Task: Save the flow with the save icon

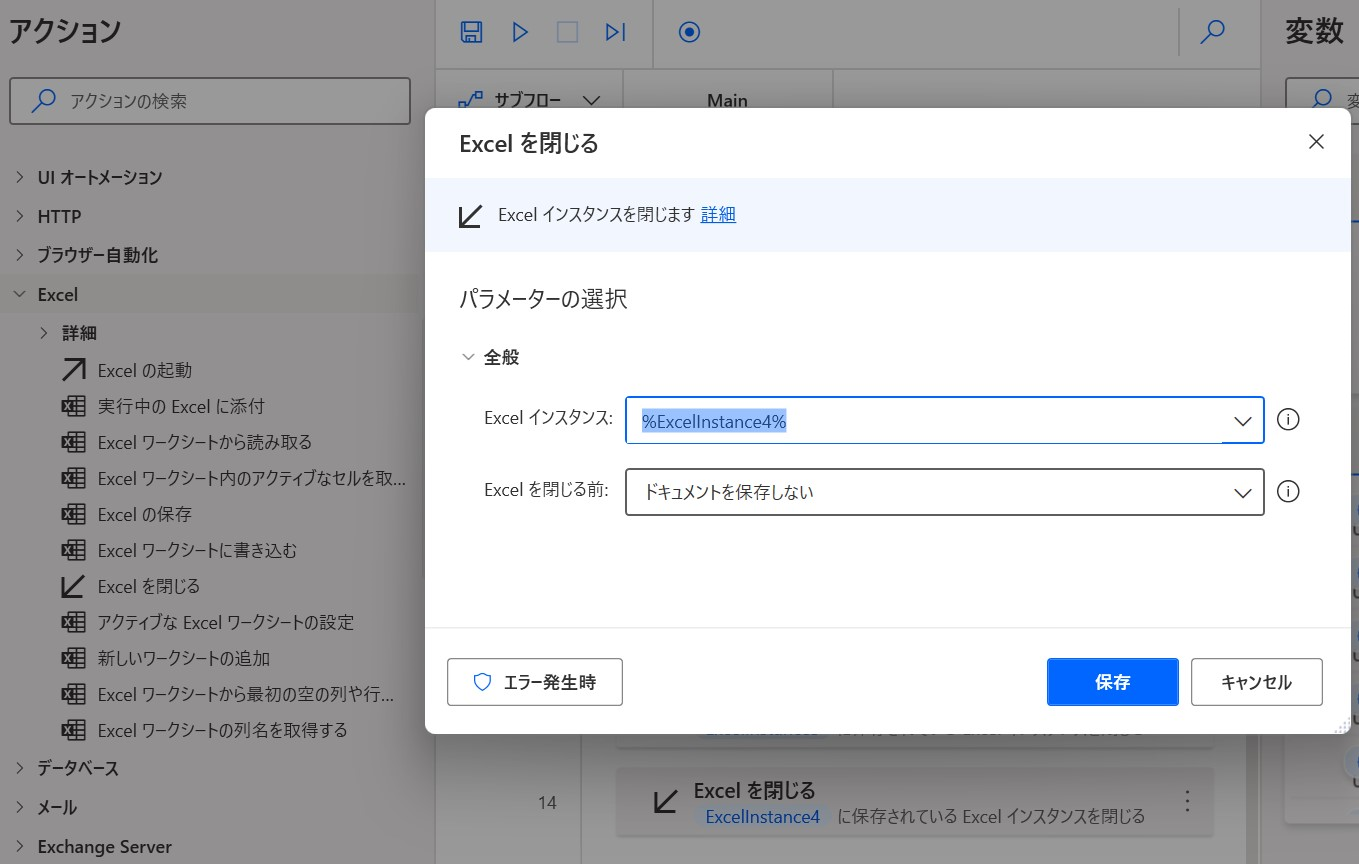Action: coord(470,31)
